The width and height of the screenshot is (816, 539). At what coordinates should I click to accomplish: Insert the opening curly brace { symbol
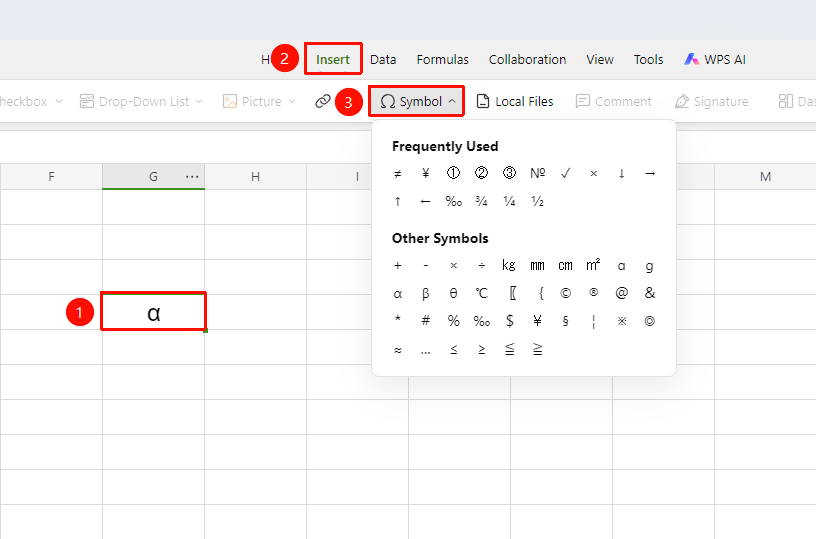pyautogui.click(x=541, y=294)
